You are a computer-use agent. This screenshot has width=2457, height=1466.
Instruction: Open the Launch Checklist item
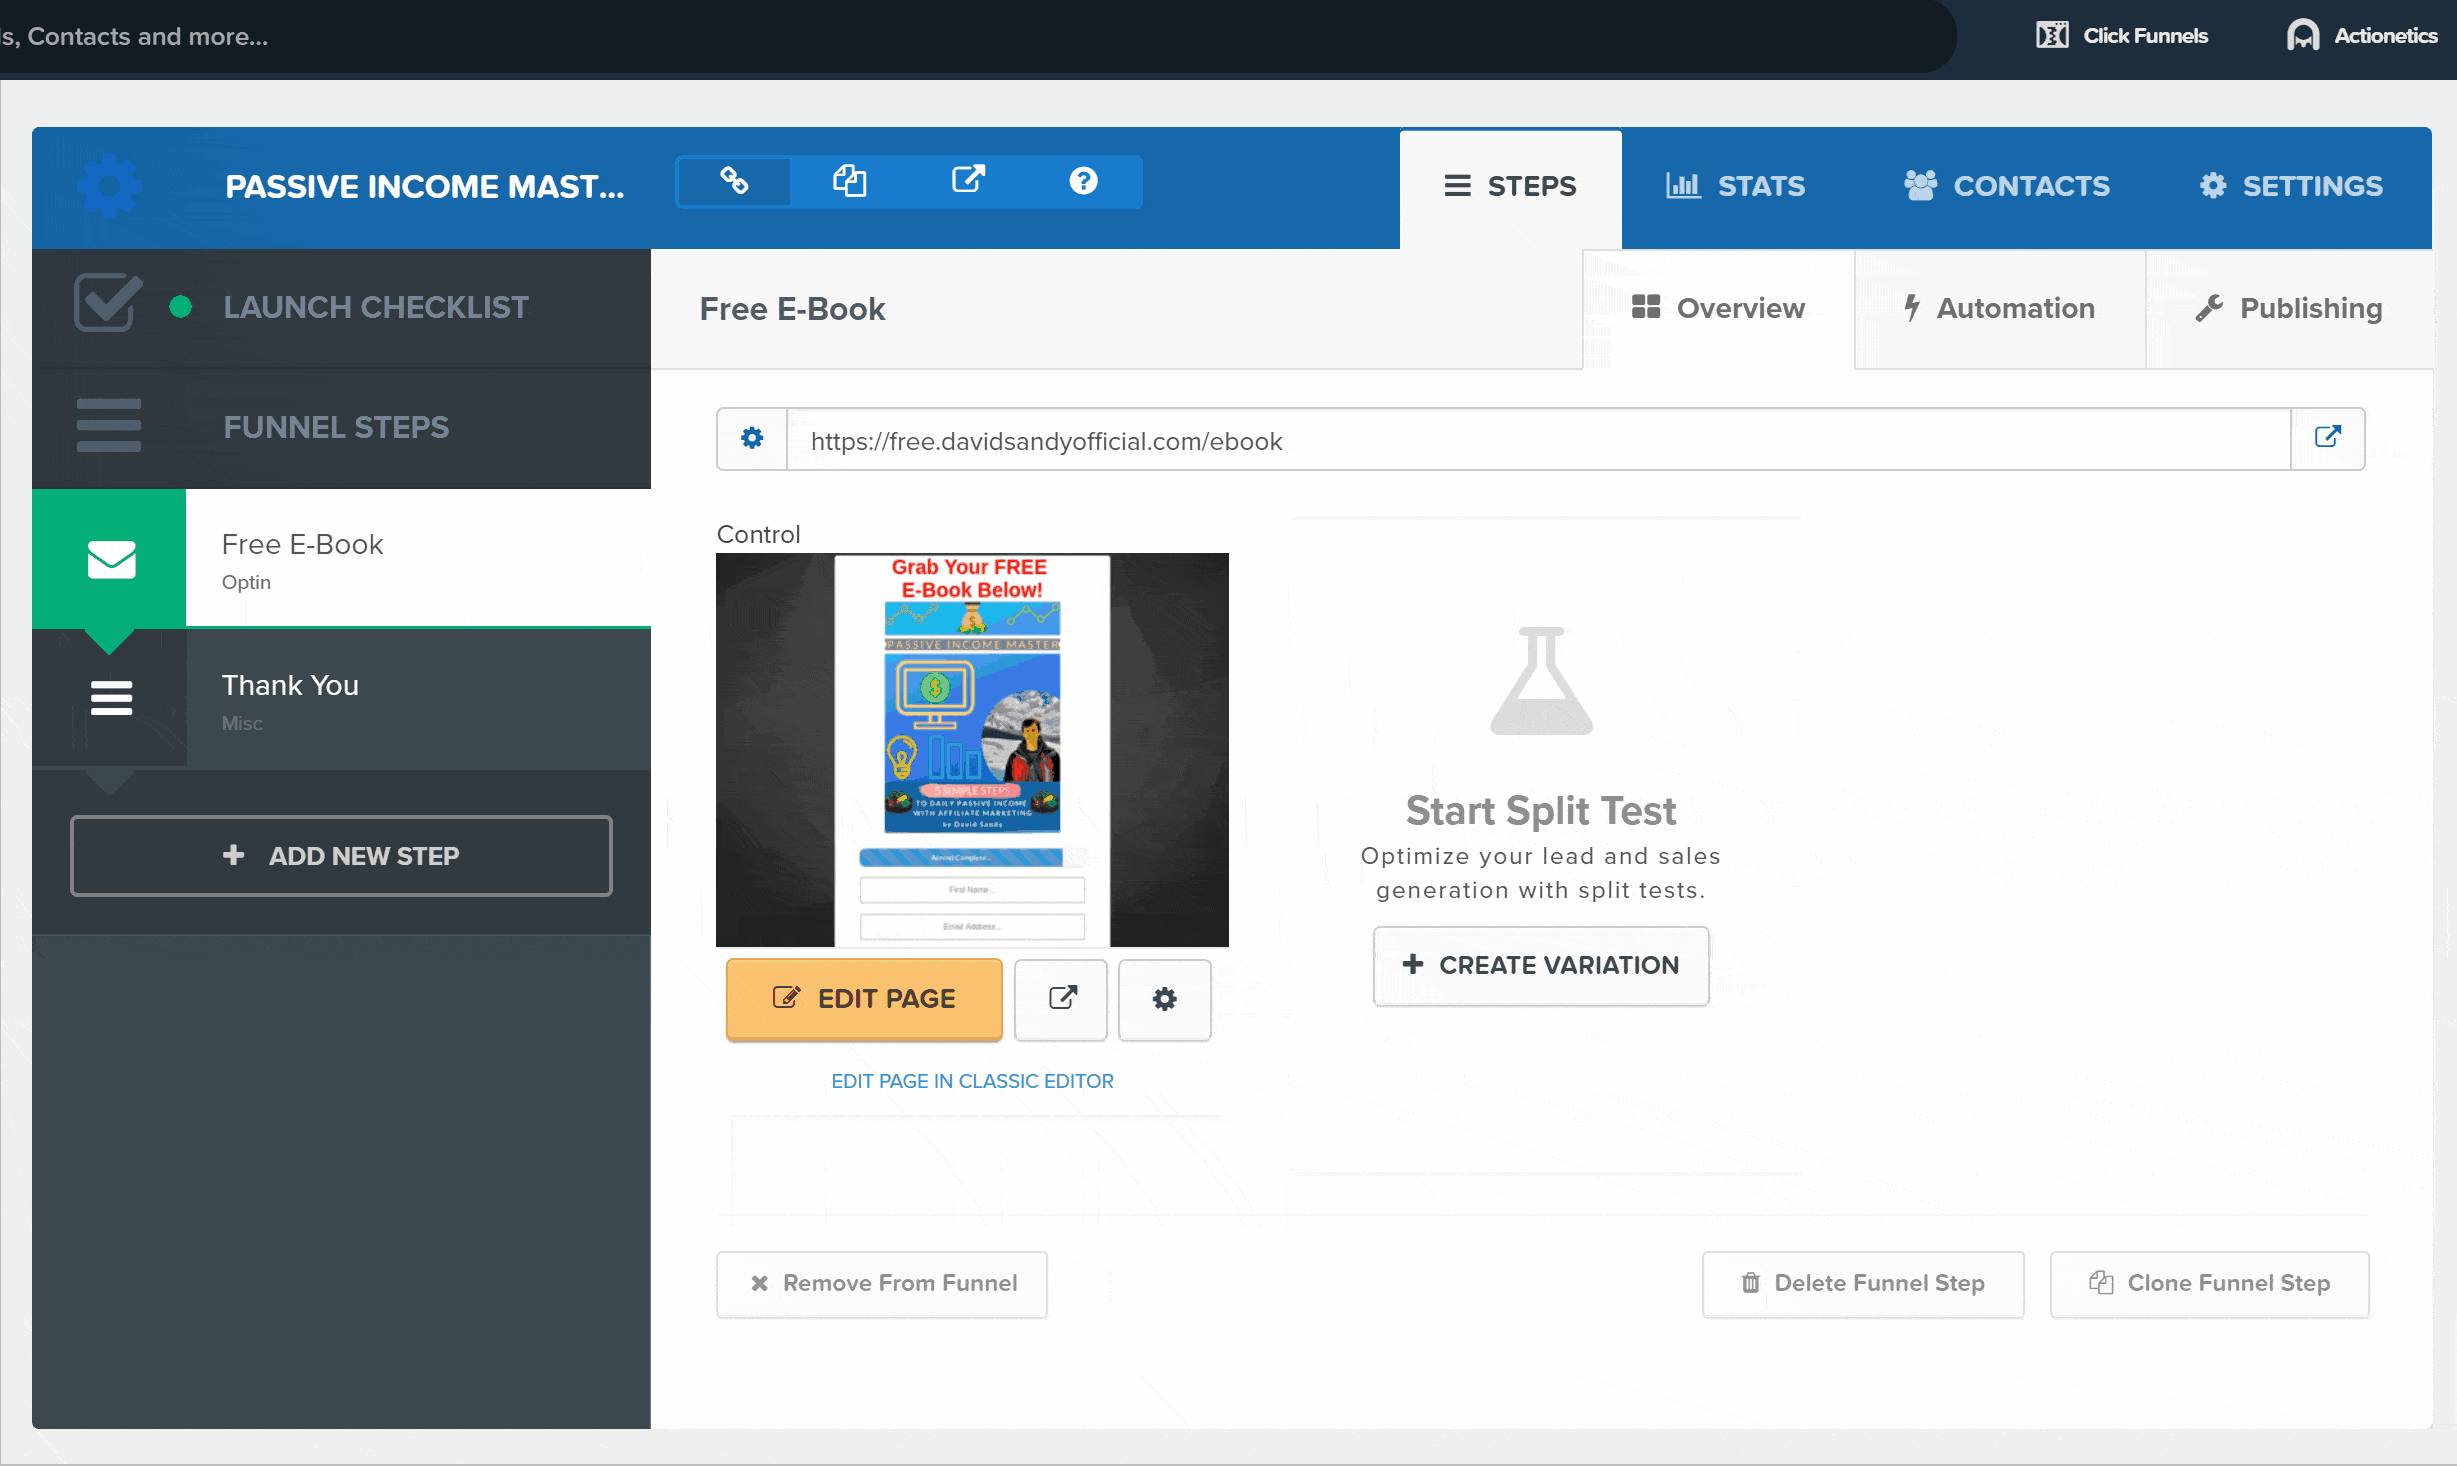tap(375, 308)
